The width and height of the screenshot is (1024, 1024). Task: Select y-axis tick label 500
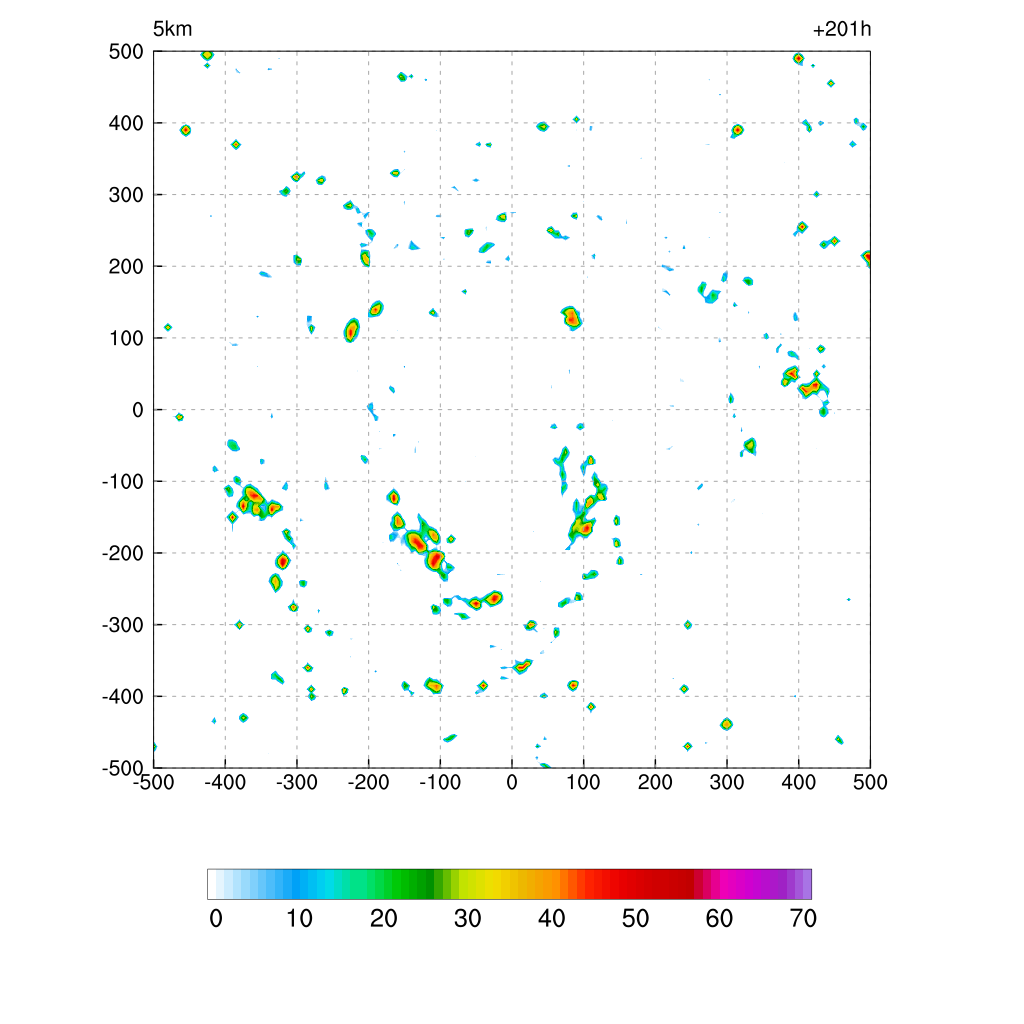[x=126, y=52]
